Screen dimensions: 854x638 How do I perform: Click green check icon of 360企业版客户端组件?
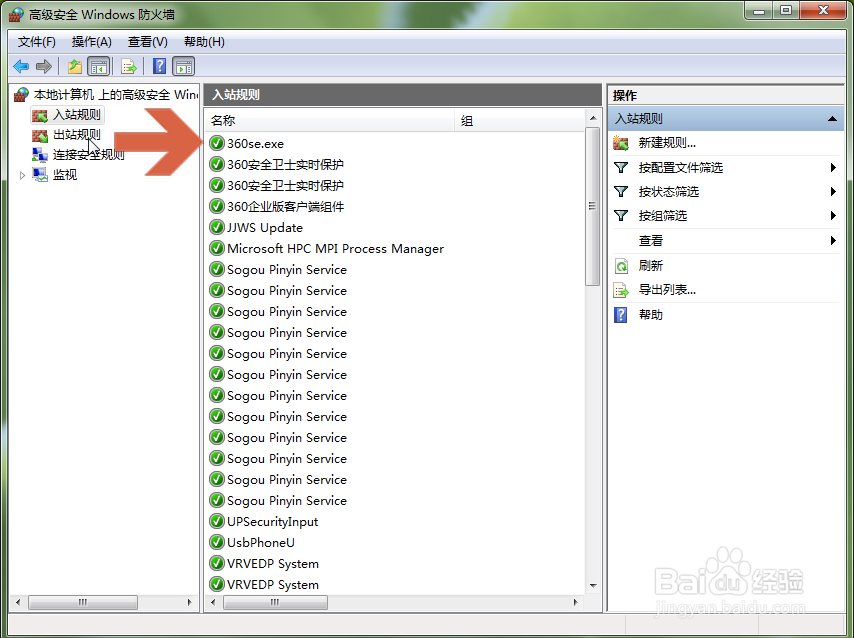coord(217,206)
